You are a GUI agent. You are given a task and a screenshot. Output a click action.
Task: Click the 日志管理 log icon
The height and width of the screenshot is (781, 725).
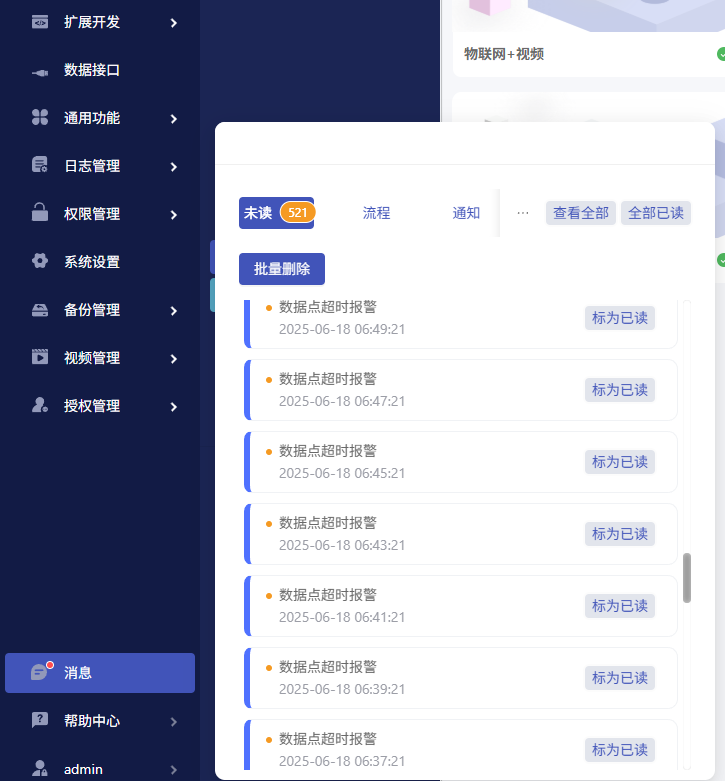(x=40, y=165)
